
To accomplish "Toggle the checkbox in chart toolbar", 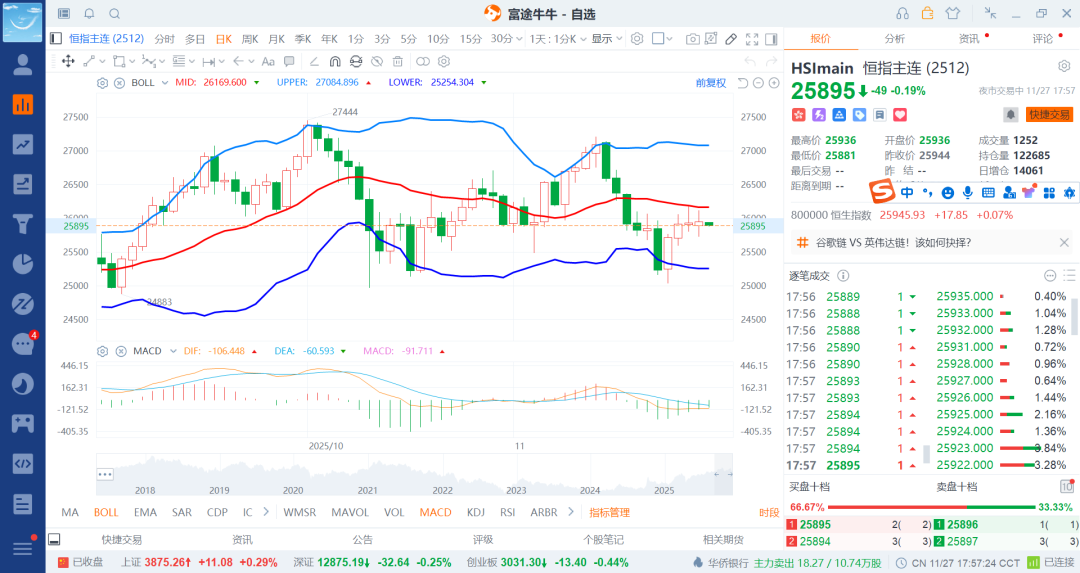I will 658,39.
